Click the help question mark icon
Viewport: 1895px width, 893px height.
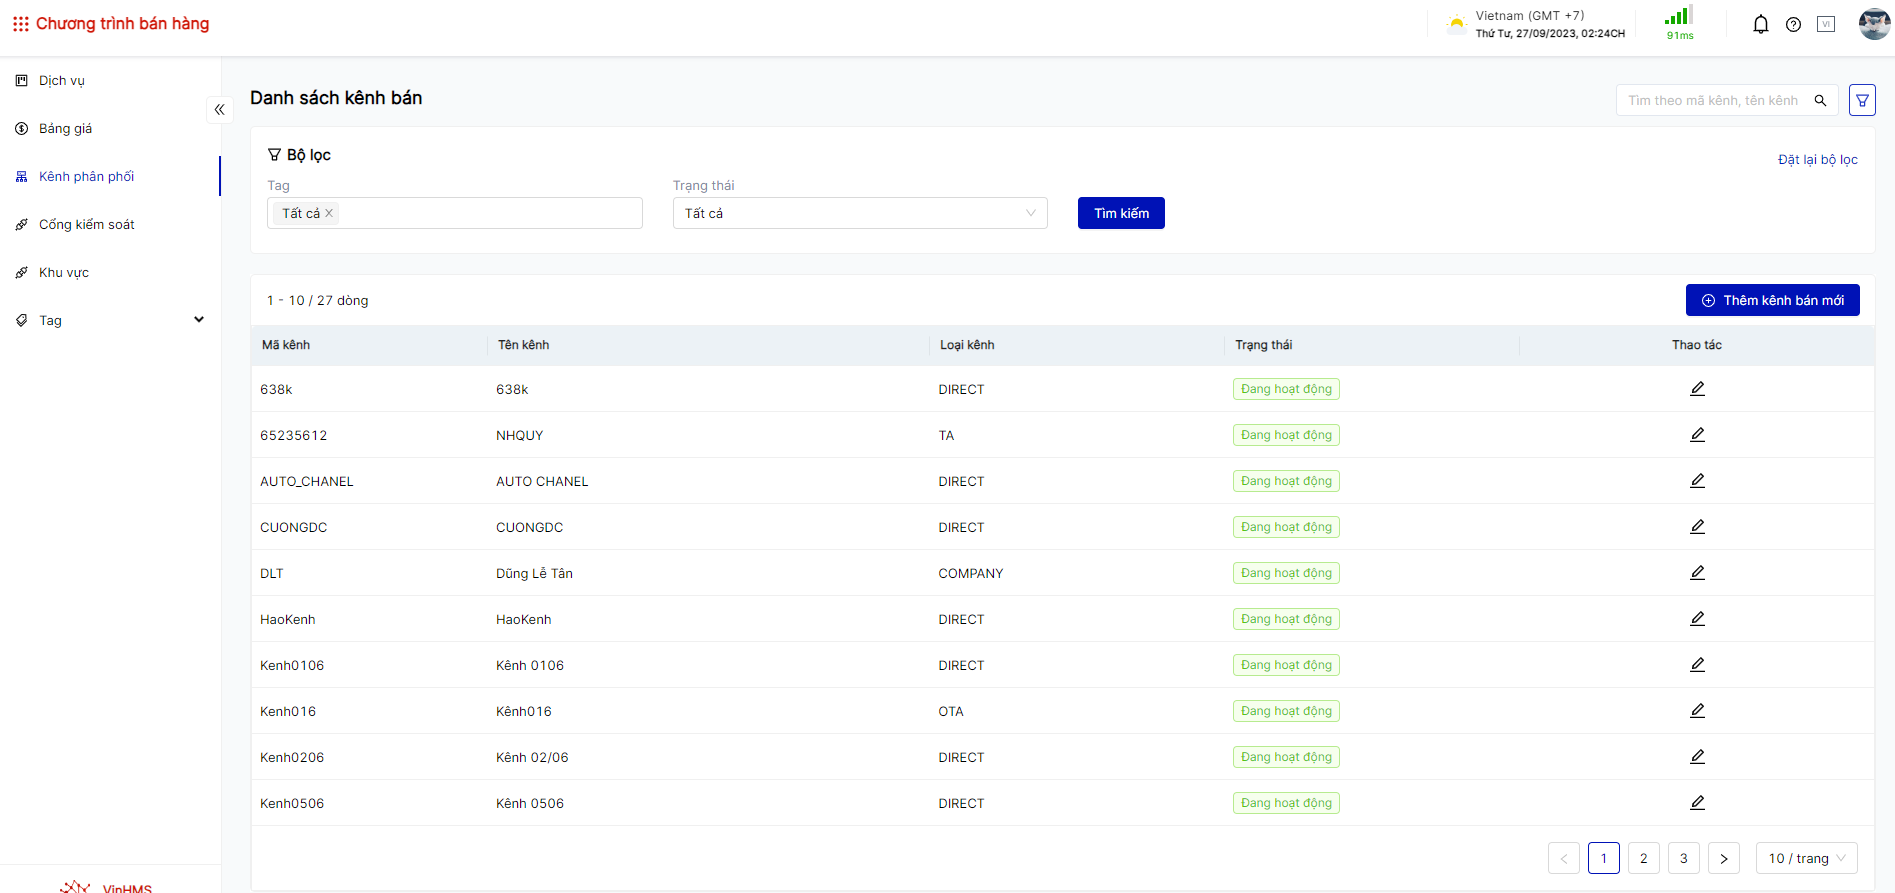point(1793,25)
